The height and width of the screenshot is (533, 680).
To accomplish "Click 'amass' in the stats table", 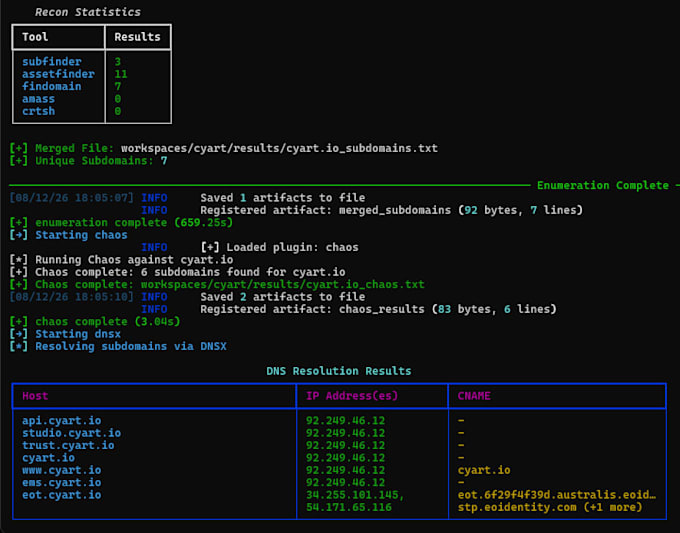I will coord(38,99).
